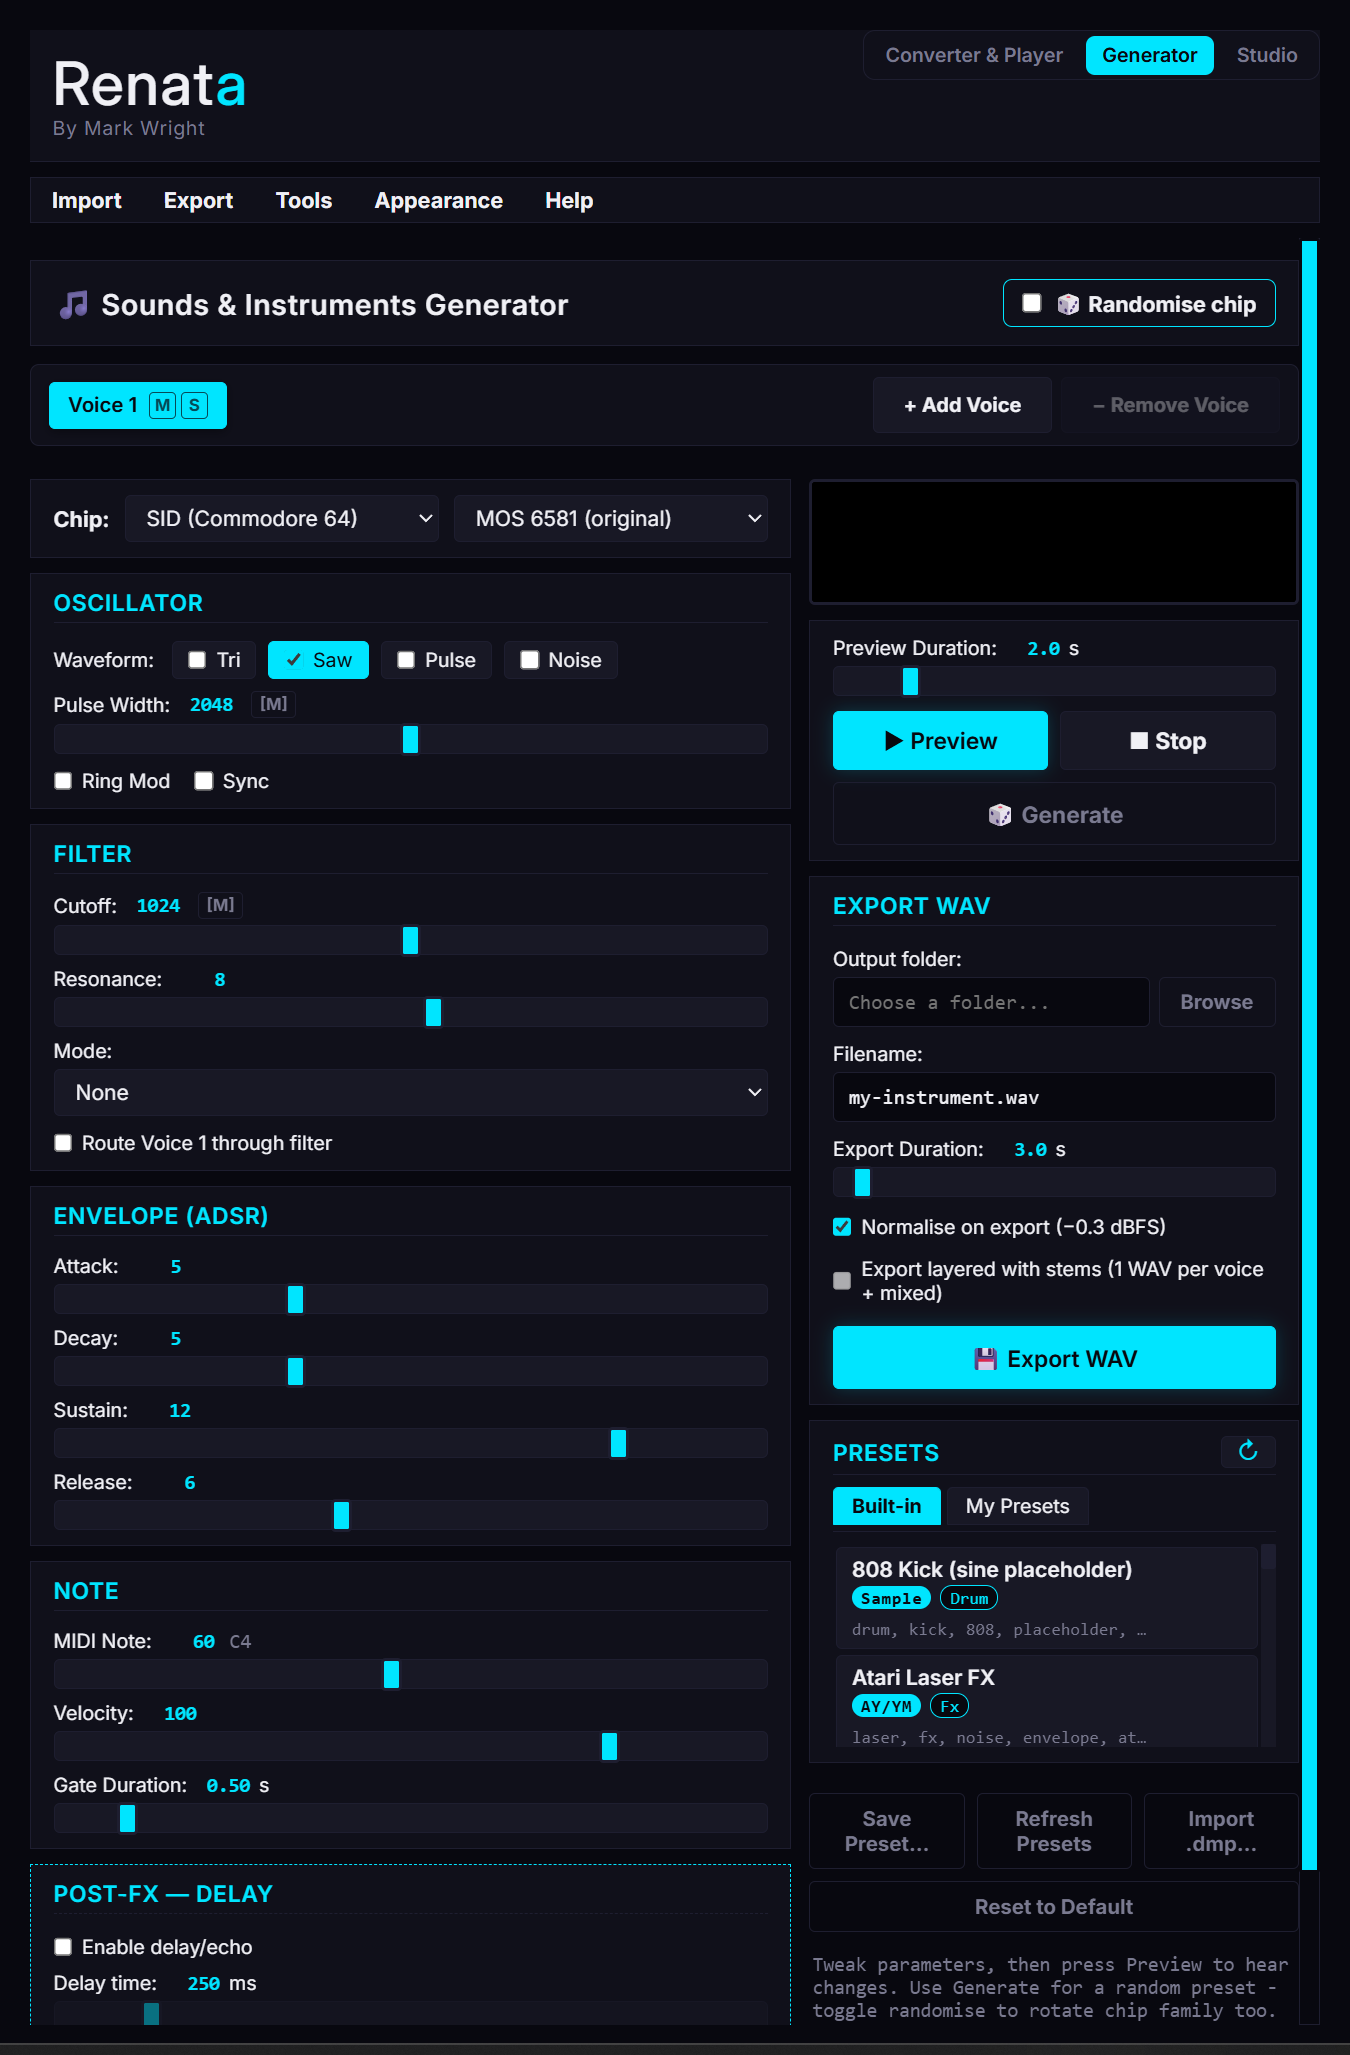The image size is (1350, 2055).
Task: Uncheck Normalise on export
Action: coord(842,1227)
